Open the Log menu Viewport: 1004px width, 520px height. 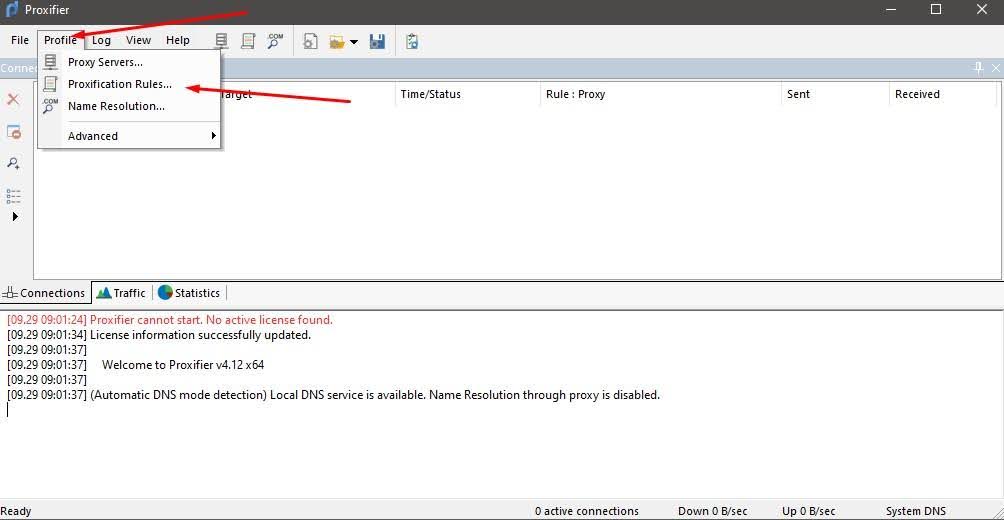click(101, 40)
